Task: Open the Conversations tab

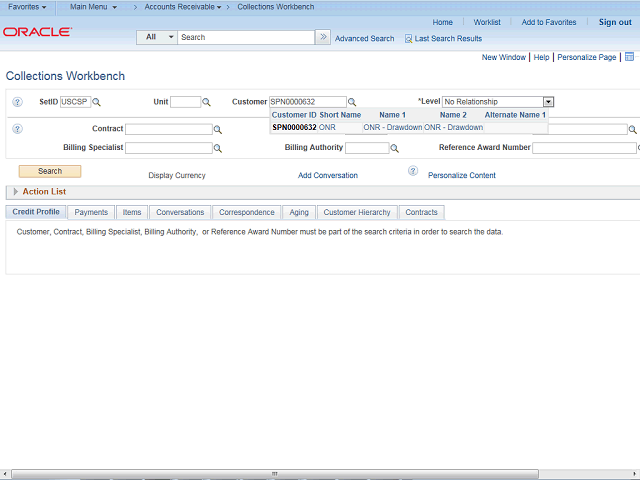Action: [x=180, y=212]
